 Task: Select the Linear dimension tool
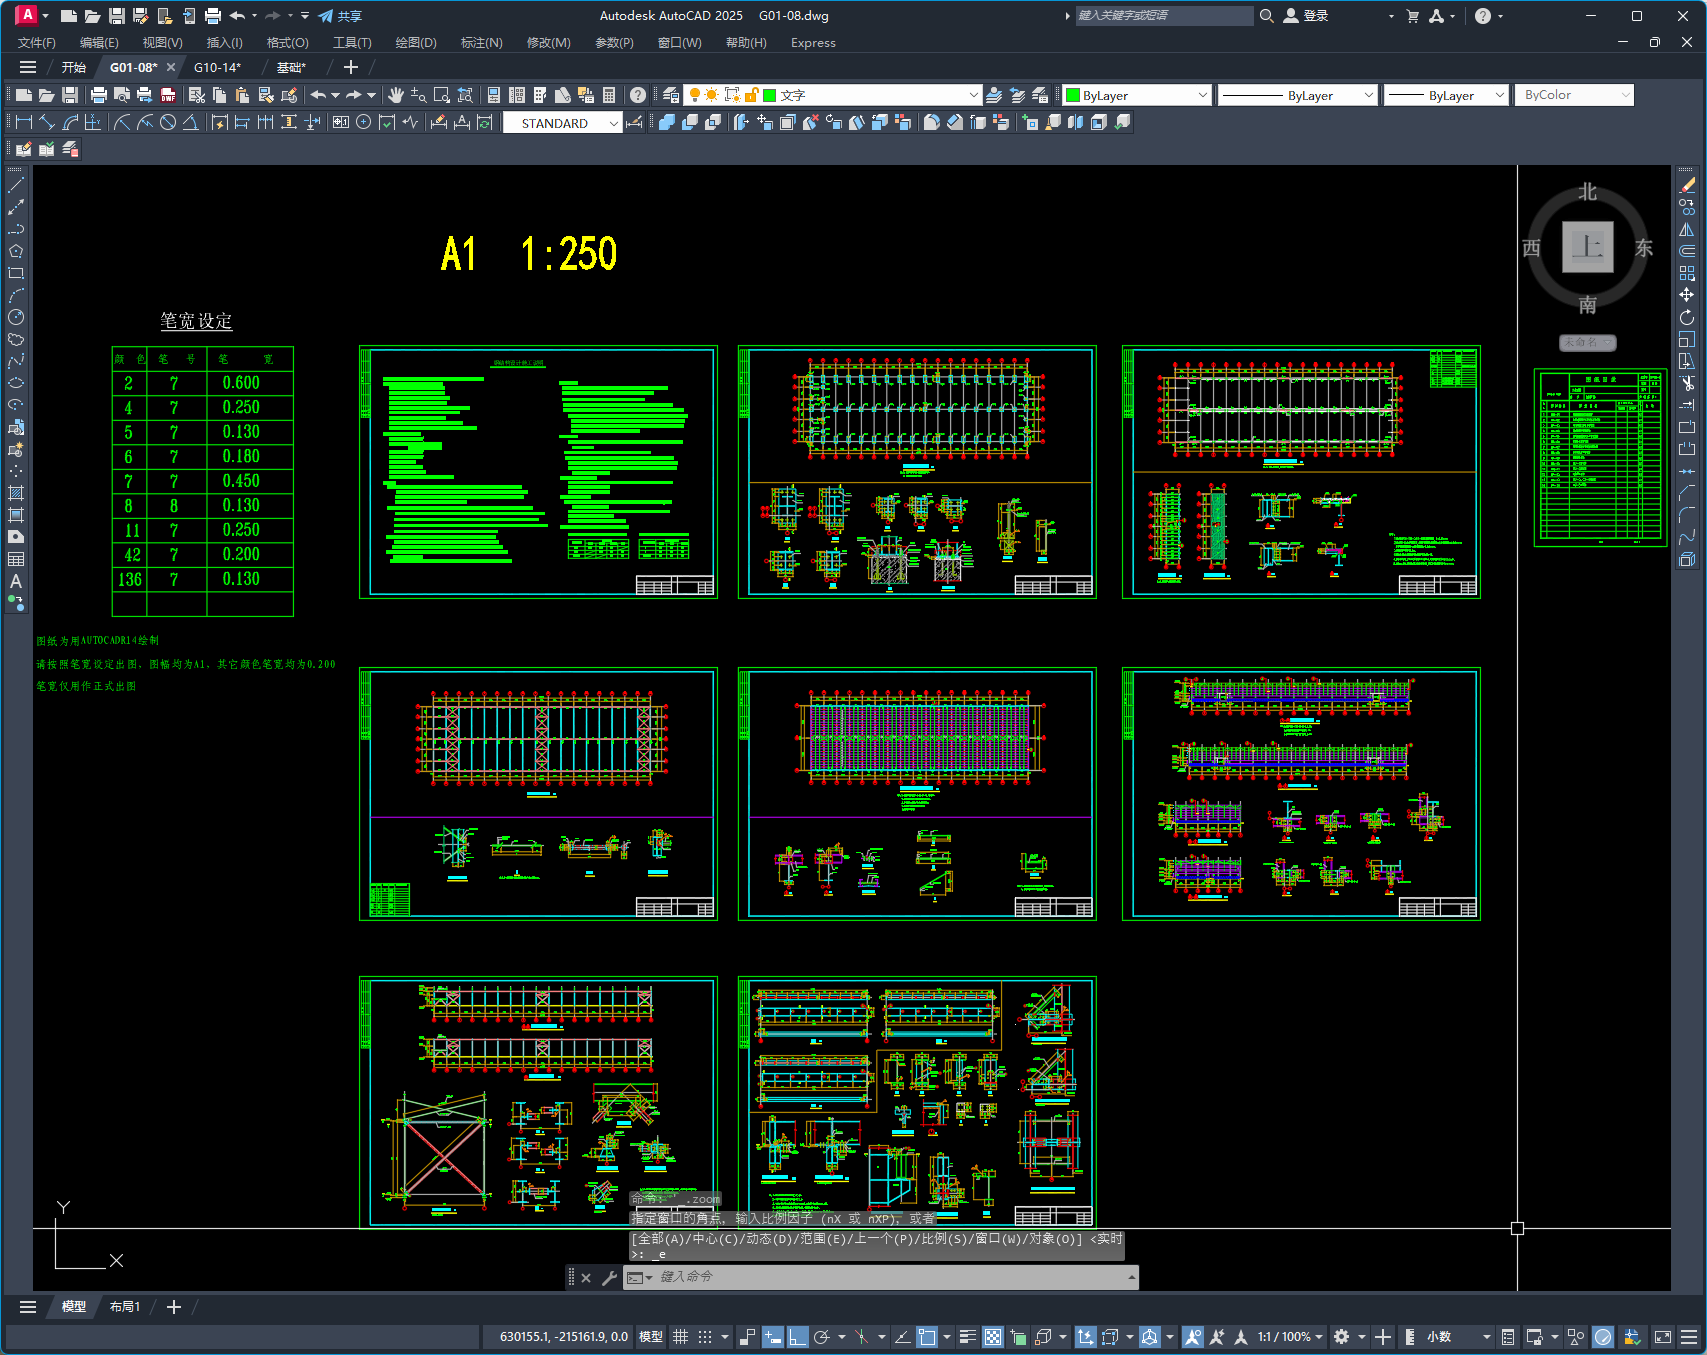[x=24, y=122]
